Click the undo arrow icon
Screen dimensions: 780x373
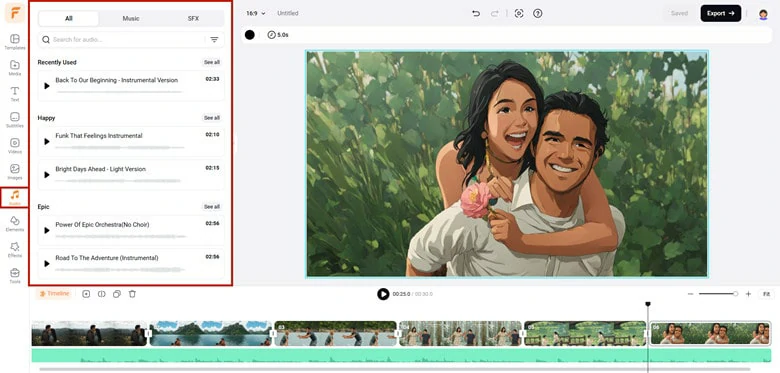(476, 13)
